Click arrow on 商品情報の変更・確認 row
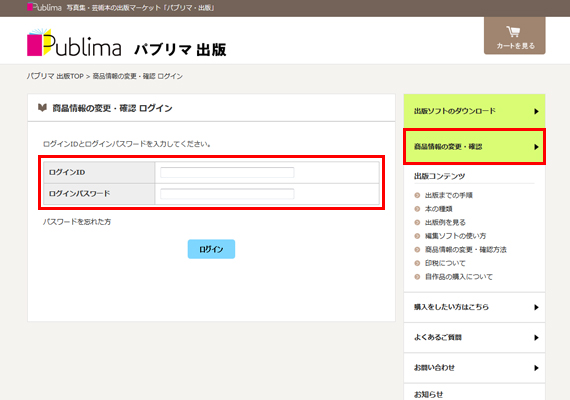 pos(536,147)
